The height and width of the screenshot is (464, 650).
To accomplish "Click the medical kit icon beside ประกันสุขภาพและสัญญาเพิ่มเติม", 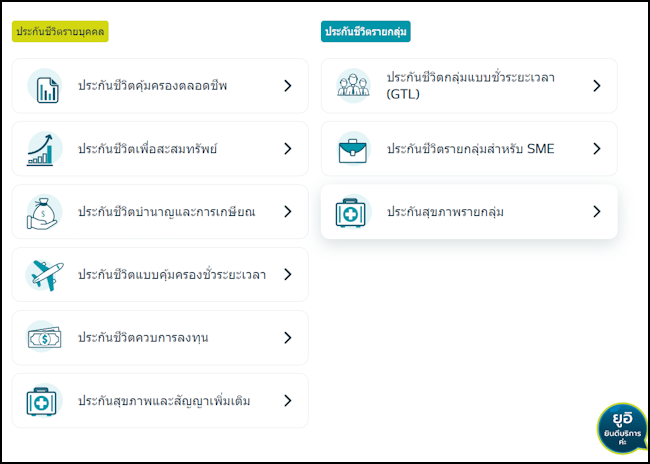I will point(45,401).
